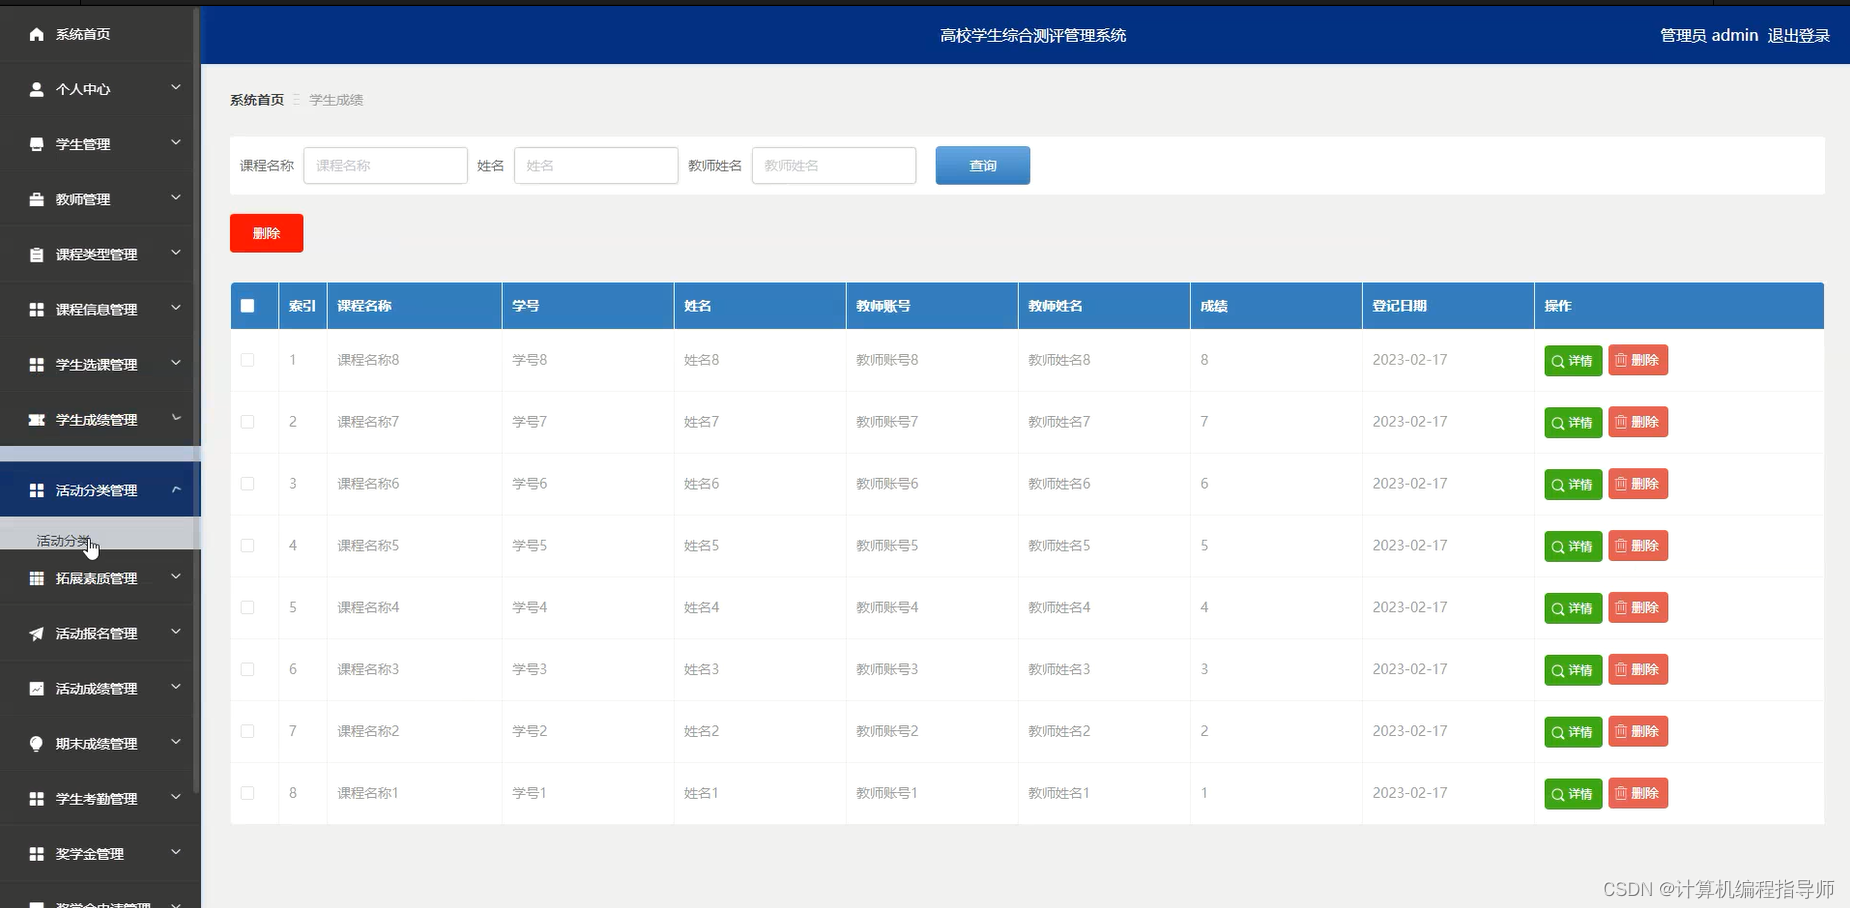This screenshot has width=1850, height=908.
Task: Select the checkbox in row 课程名称7
Action: click(x=247, y=422)
